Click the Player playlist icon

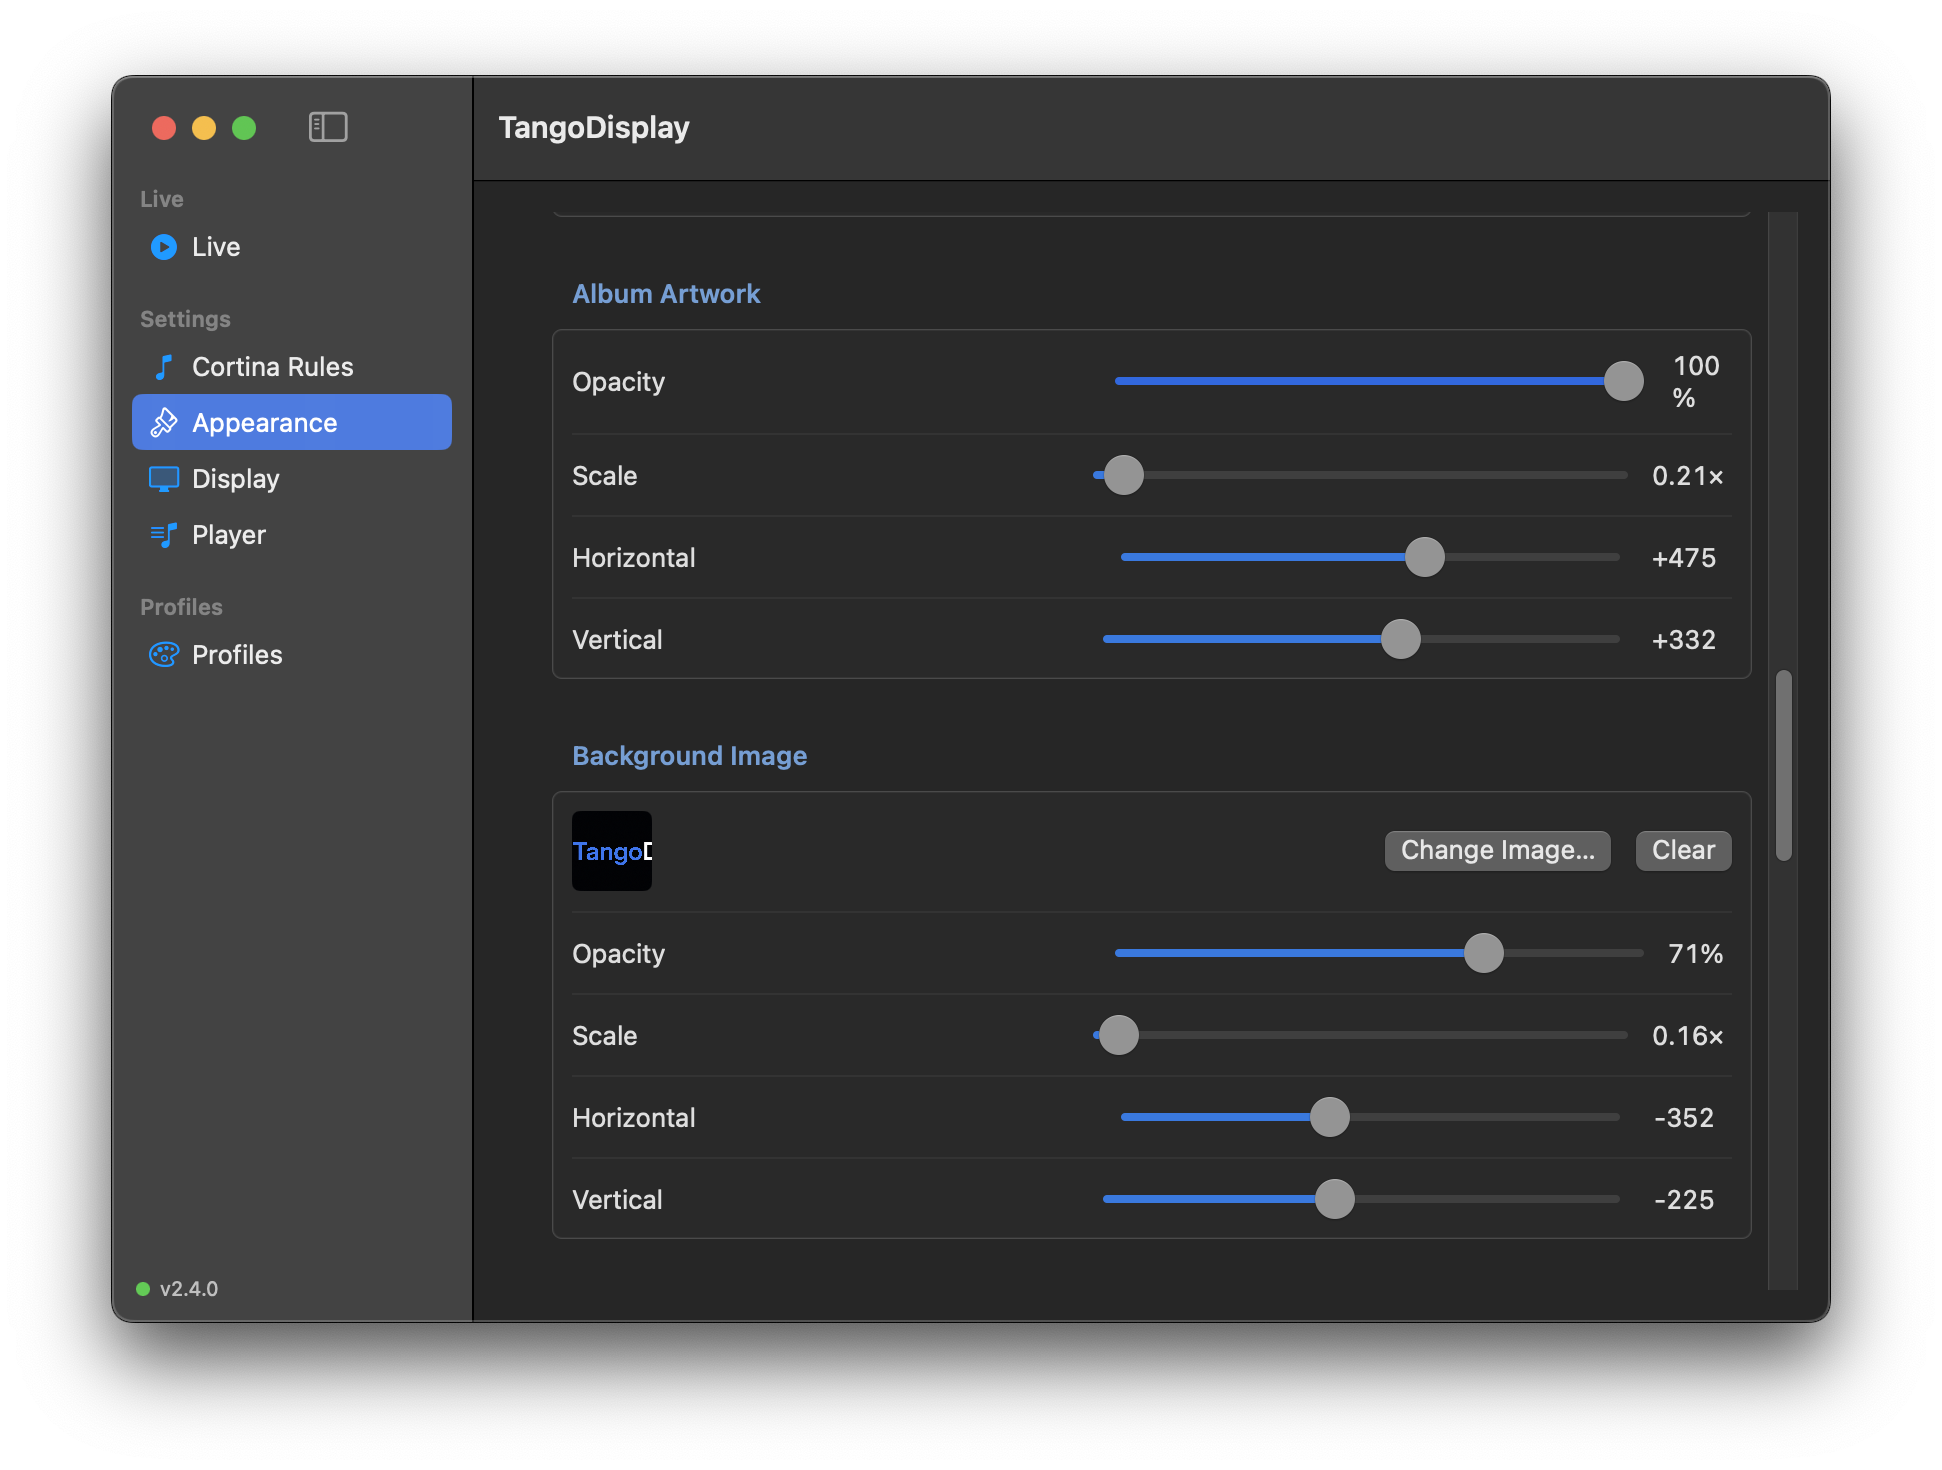164,535
